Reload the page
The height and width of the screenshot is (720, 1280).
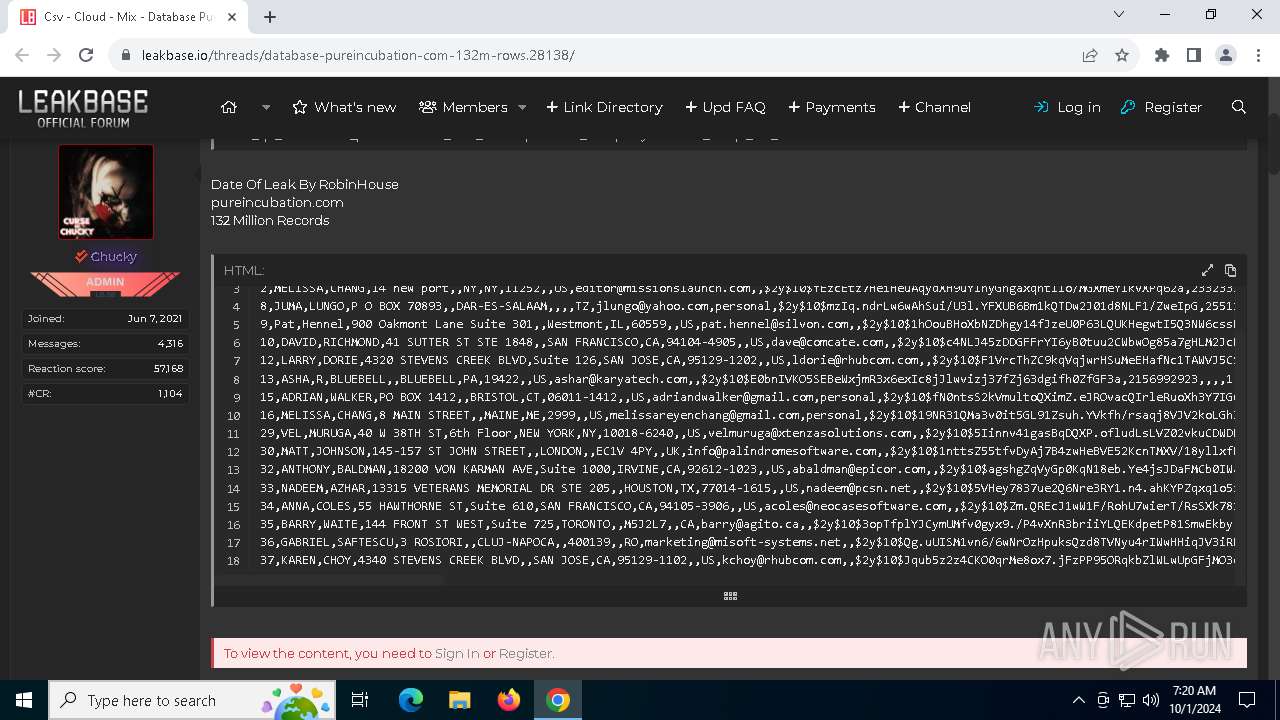pos(86,55)
